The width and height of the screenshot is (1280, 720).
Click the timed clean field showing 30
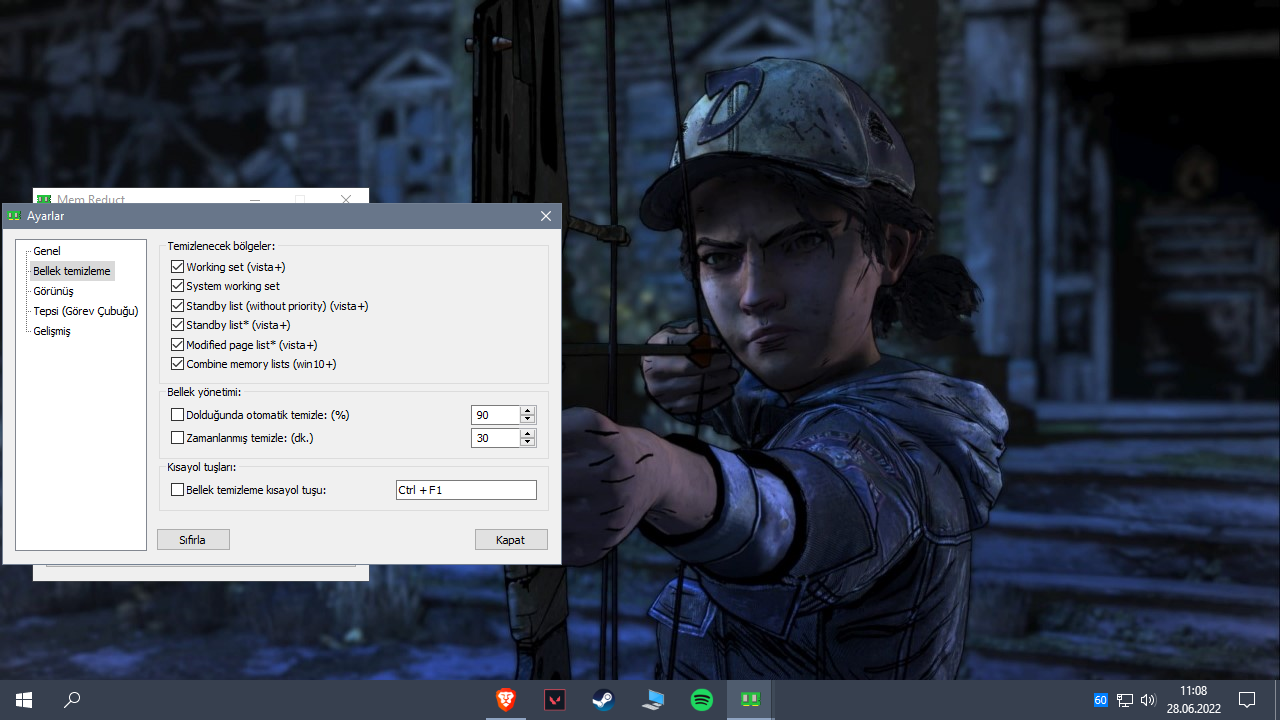(496, 438)
